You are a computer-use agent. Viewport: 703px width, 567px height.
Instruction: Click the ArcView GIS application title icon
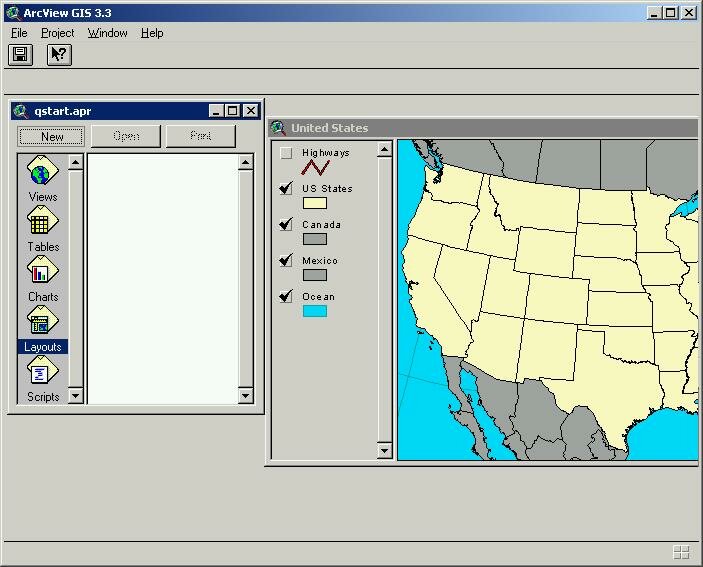click(13, 13)
